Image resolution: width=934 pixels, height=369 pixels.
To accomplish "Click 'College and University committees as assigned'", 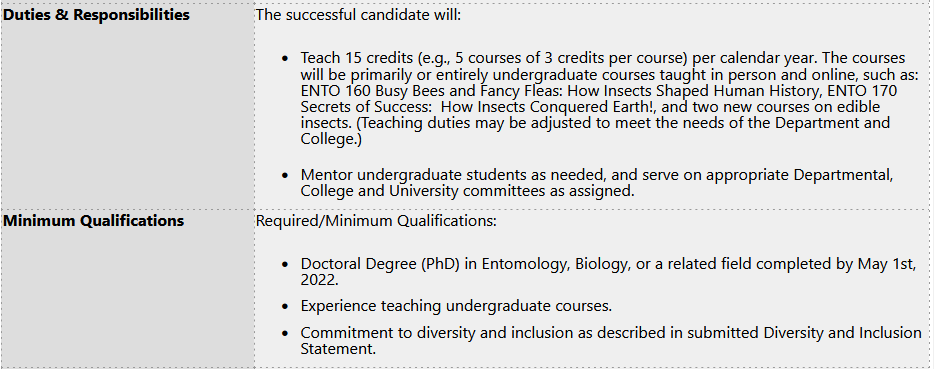I will click(468, 191).
